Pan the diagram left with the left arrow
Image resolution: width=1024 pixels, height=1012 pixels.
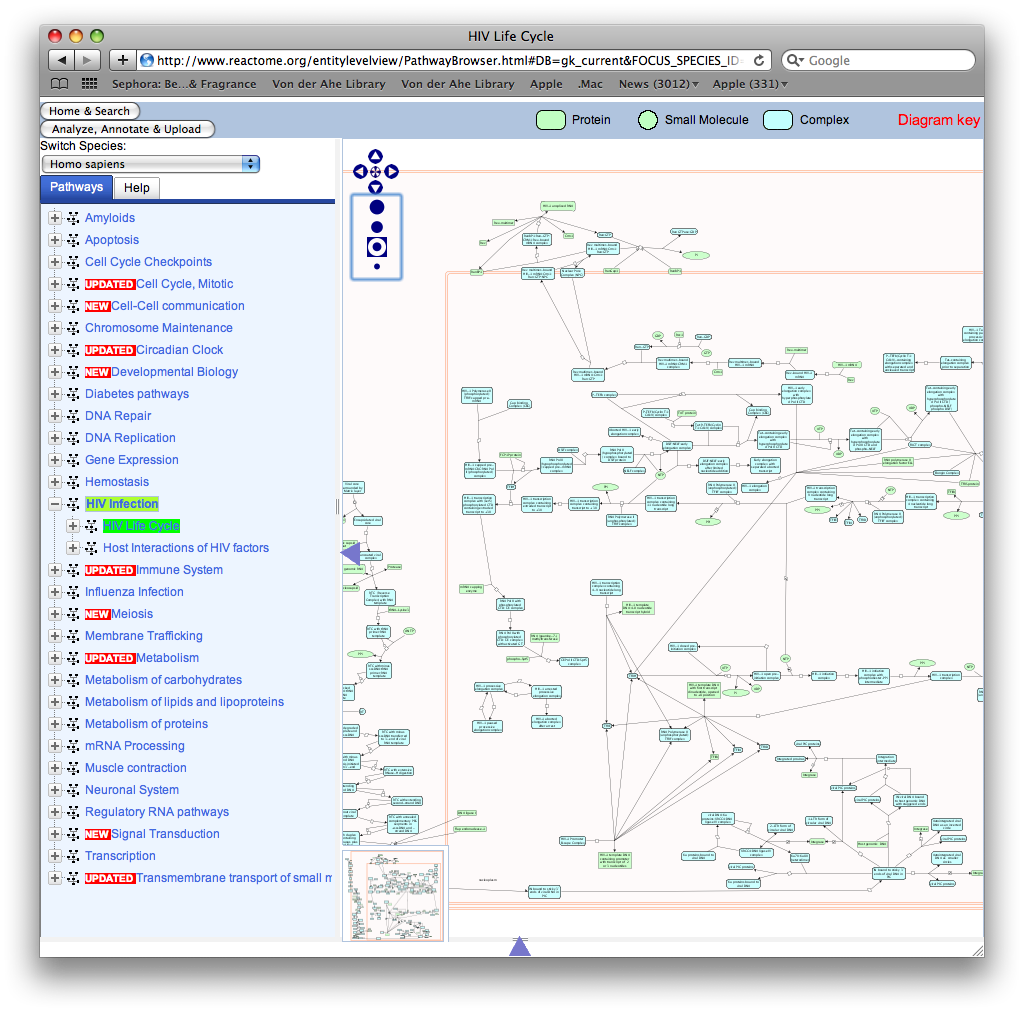(x=359, y=172)
